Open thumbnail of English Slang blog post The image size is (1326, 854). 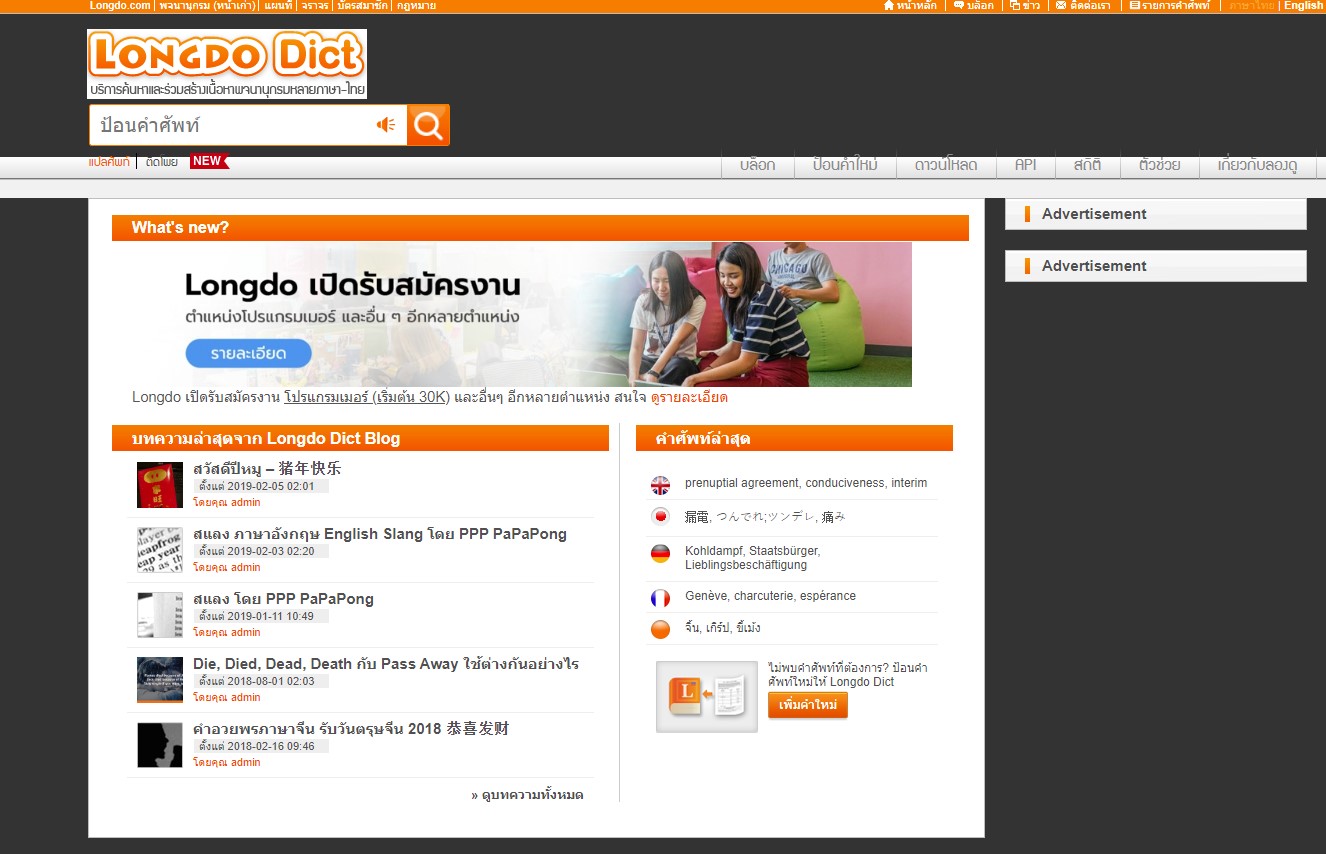tap(160, 550)
